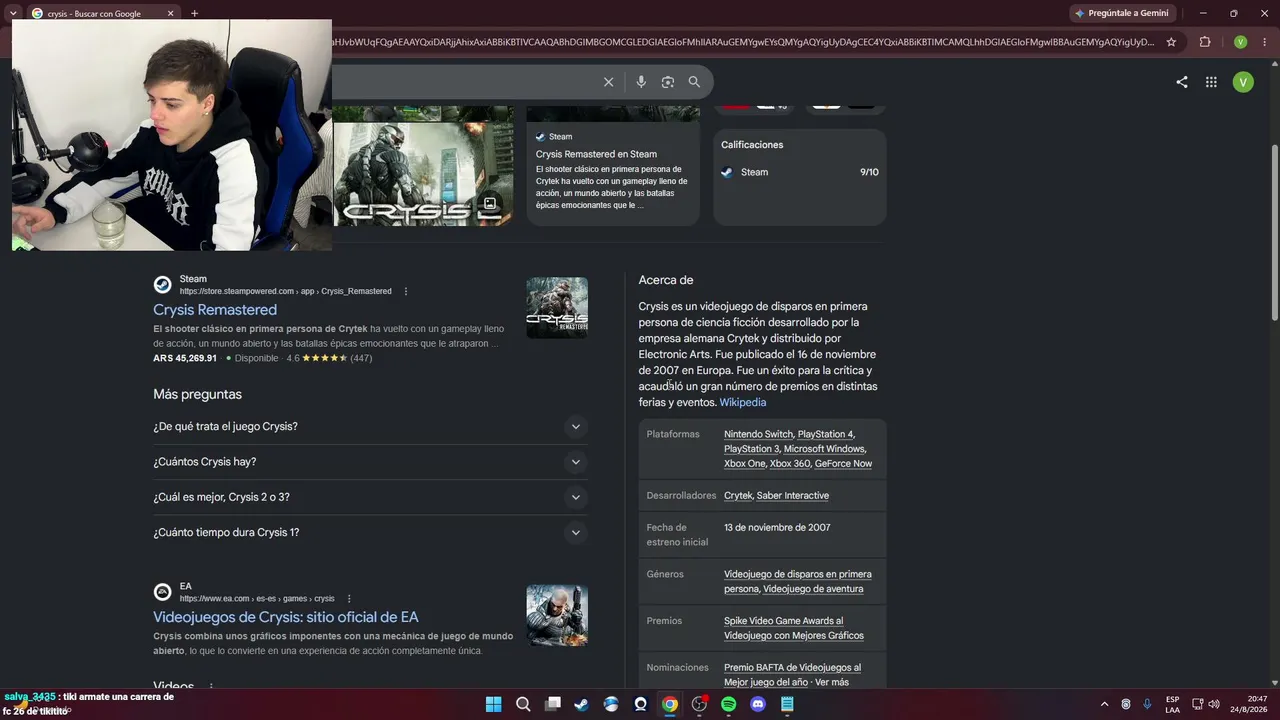Screen dimensions: 1280x720
Task: Show hidden system tray icons
Action: coord(1104,704)
